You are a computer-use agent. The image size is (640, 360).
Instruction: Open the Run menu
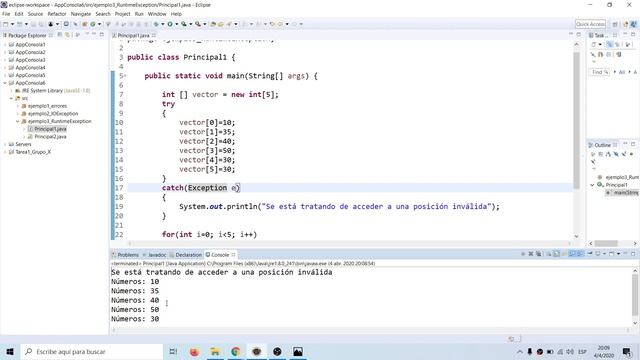(139, 14)
